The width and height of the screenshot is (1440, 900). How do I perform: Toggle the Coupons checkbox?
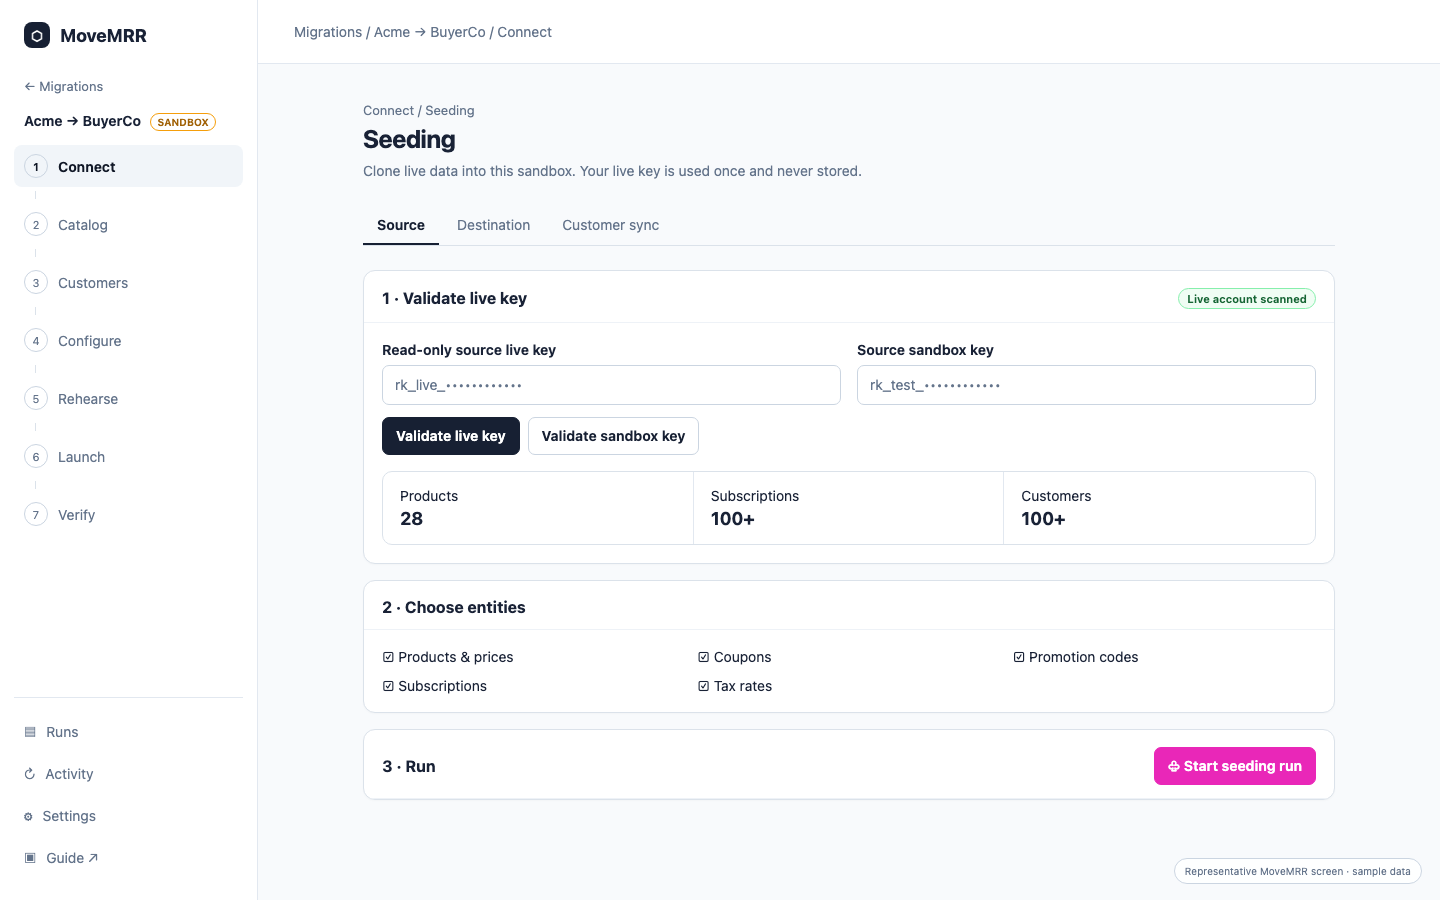704,657
